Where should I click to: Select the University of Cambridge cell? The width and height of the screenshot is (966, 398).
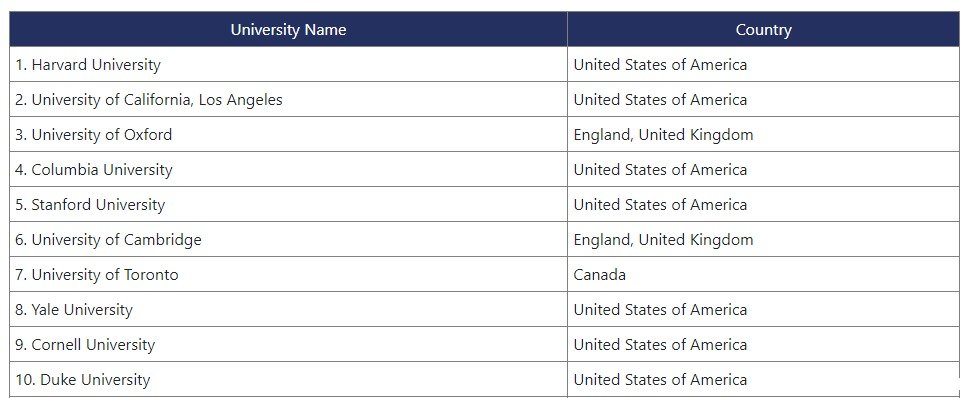[288, 240]
